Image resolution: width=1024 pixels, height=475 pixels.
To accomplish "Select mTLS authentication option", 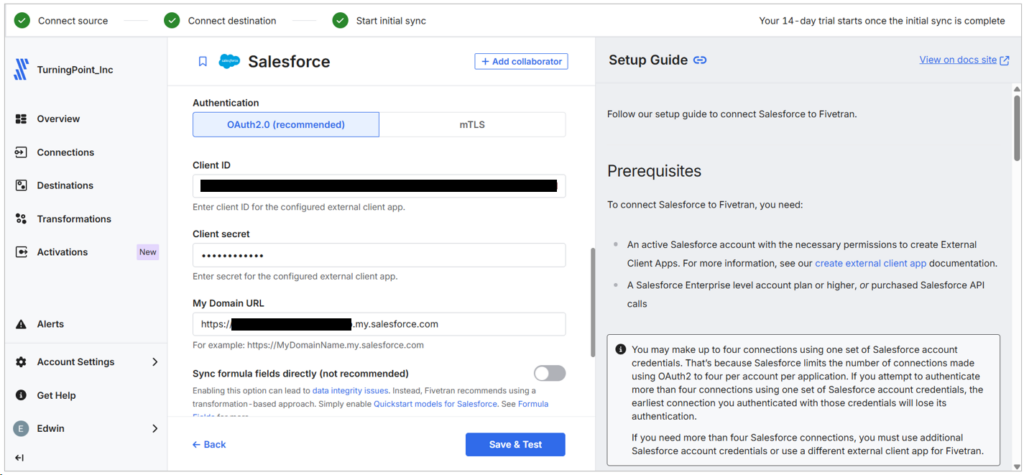I will (x=472, y=125).
